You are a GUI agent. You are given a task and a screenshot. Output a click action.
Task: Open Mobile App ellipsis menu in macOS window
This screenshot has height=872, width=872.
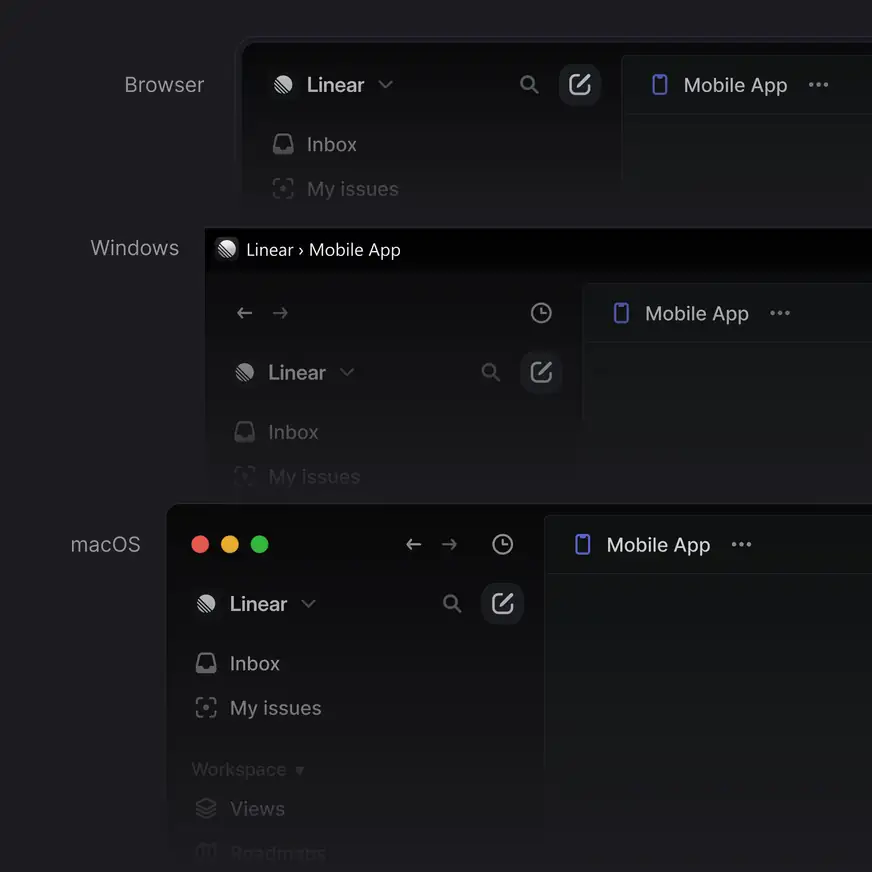(741, 544)
